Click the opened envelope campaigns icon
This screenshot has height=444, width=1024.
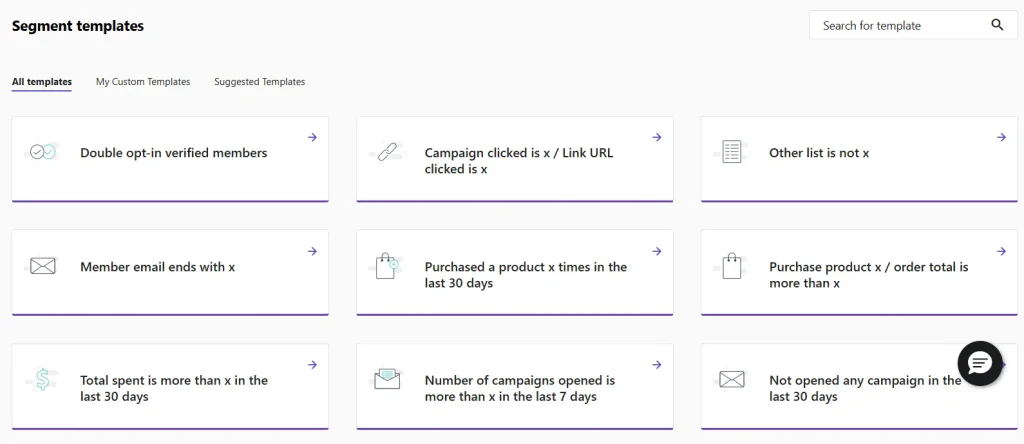[x=387, y=379]
